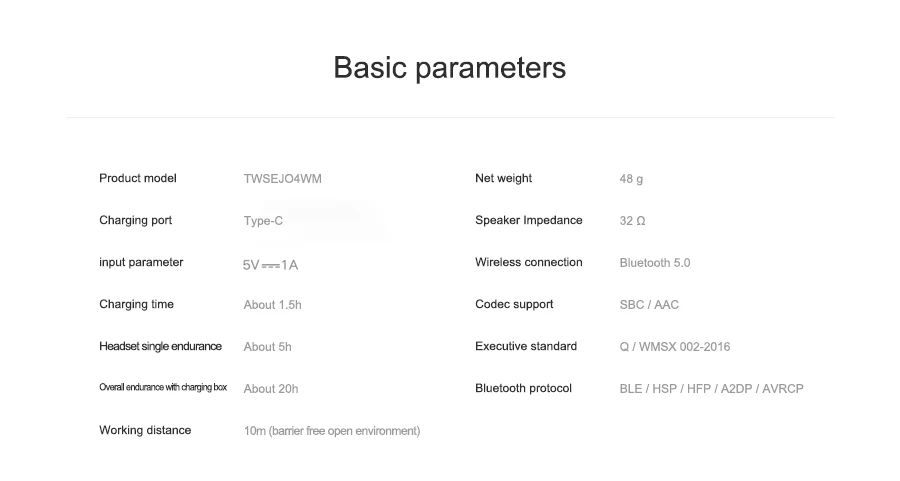
Task: Click the input parameter label
Action: (x=141, y=263)
